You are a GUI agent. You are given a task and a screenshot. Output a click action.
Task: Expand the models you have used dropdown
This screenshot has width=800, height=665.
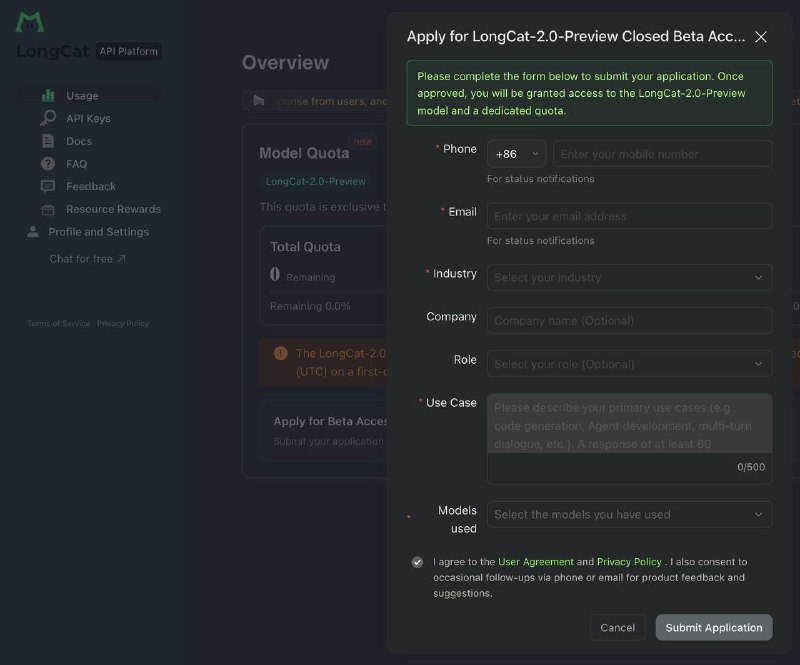coord(630,514)
